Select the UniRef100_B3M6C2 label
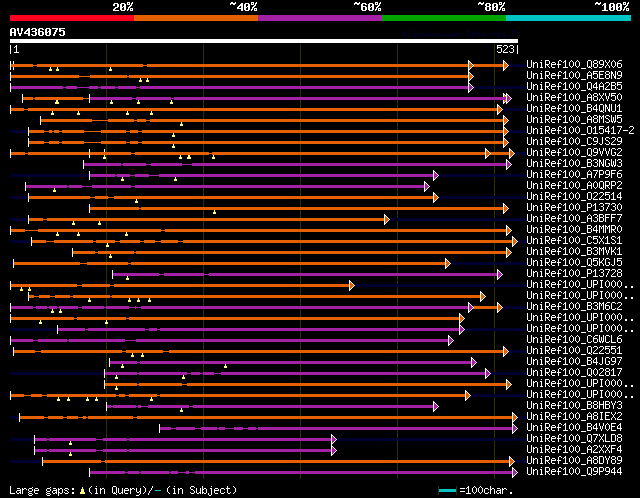Image resolution: width=640 pixels, height=498 pixels. point(574,307)
